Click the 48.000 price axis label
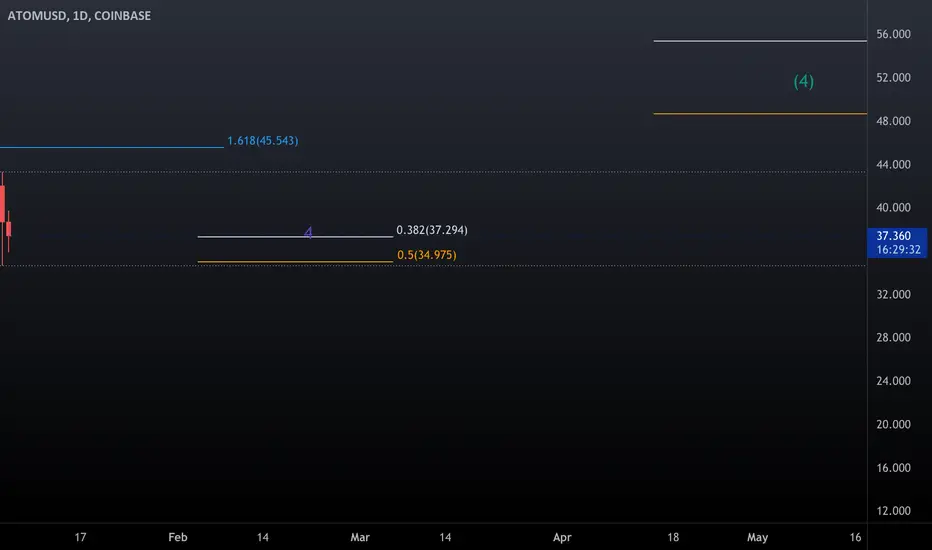The image size is (932, 550). tap(893, 121)
